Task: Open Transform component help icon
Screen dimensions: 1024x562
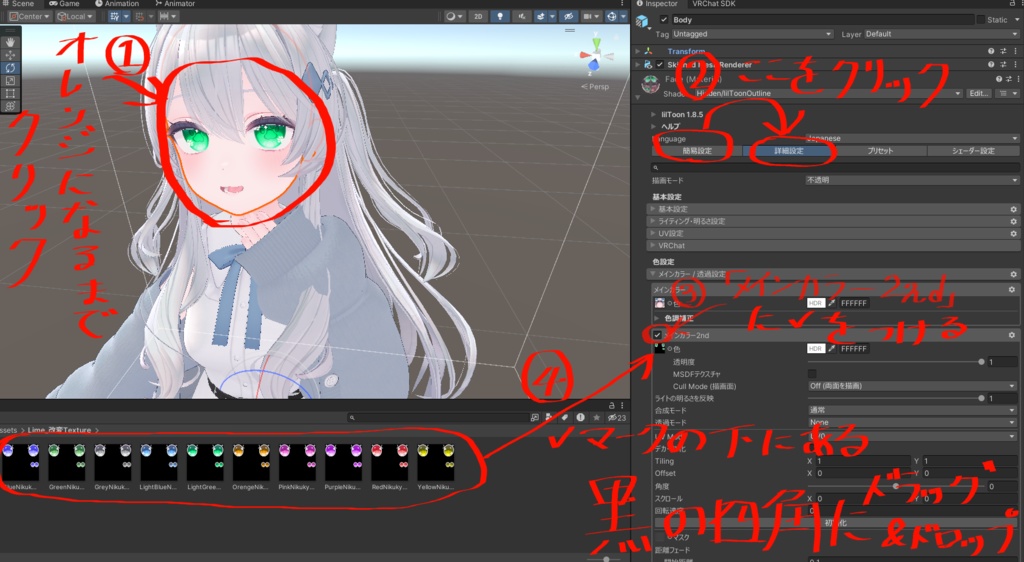Action: pos(991,51)
